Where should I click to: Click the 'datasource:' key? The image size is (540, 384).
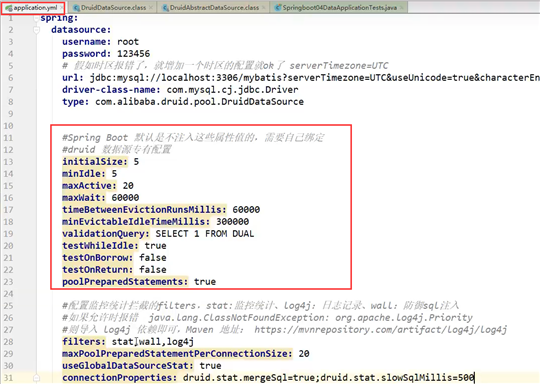tap(81, 30)
